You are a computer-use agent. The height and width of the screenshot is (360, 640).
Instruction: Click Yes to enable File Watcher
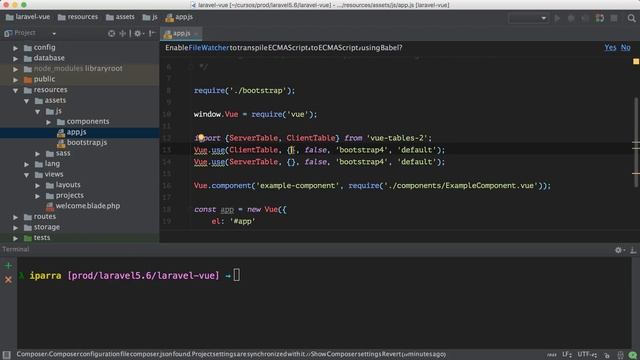coord(610,47)
